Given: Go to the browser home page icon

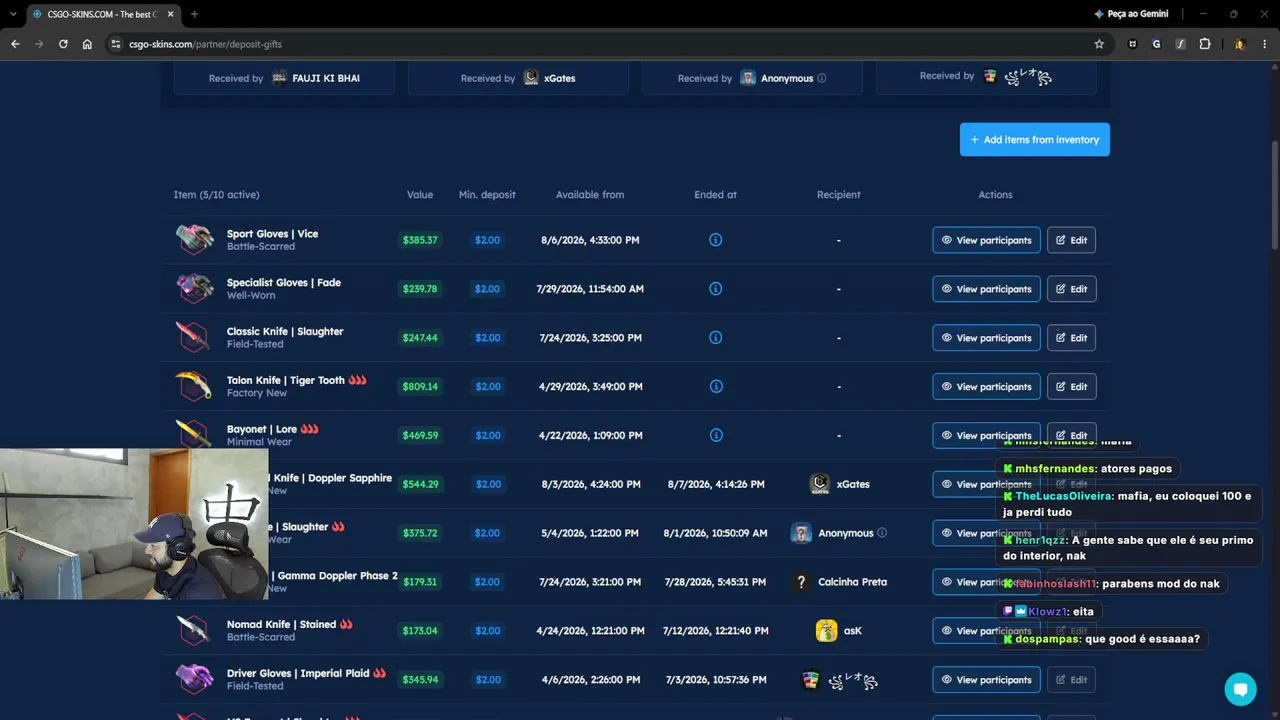Looking at the screenshot, I should (x=87, y=44).
